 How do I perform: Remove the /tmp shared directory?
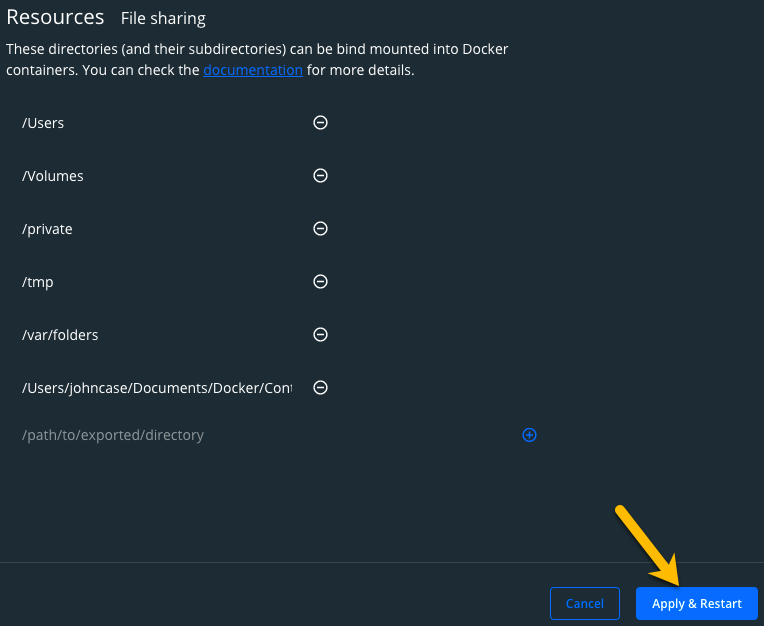(x=320, y=282)
